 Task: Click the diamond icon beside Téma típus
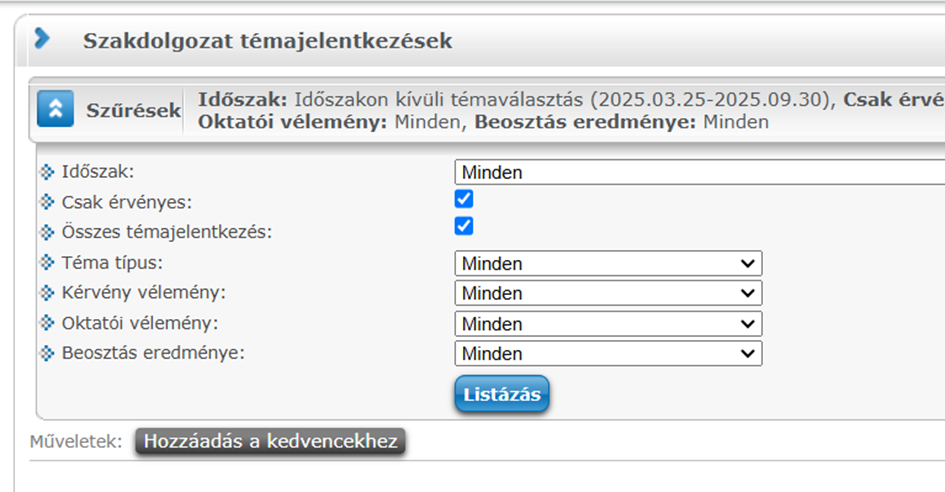coord(47,263)
